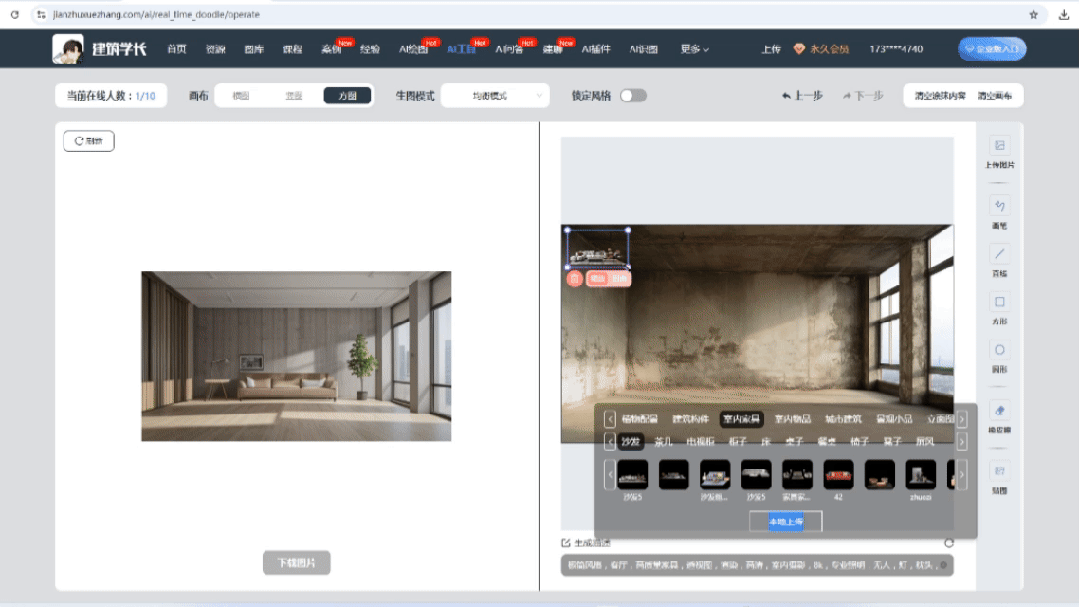The height and width of the screenshot is (607, 1079).
Task: Go to previous furniture subcategories with left arrow
Action: pos(610,441)
